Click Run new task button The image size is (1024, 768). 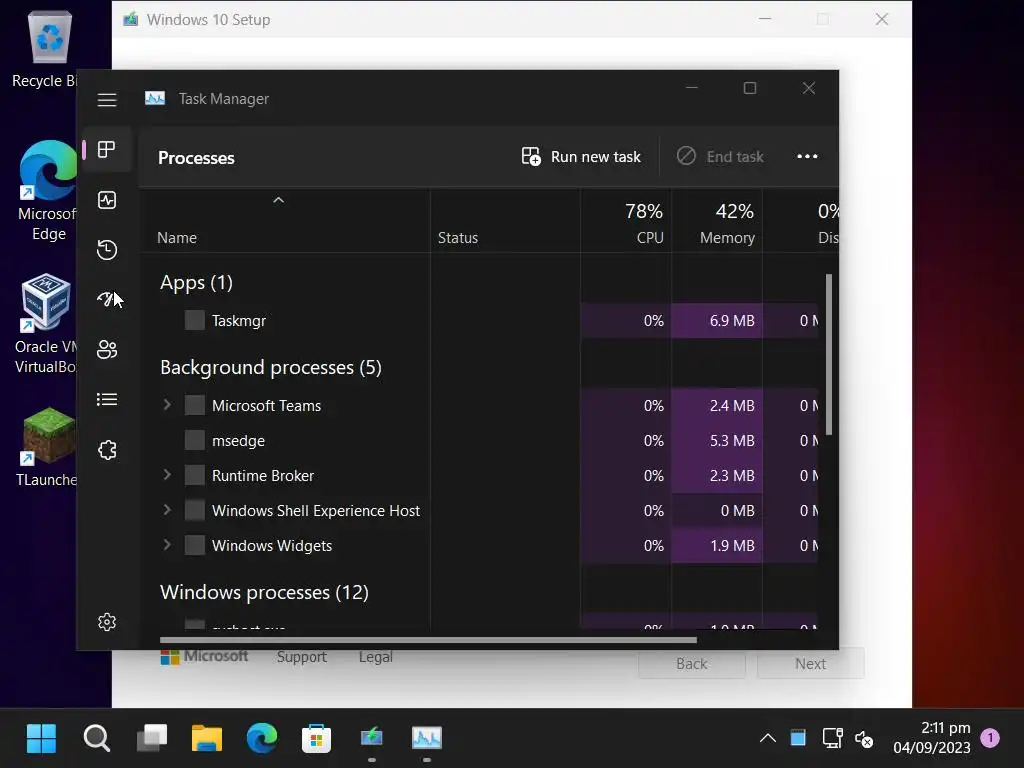click(581, 157)
